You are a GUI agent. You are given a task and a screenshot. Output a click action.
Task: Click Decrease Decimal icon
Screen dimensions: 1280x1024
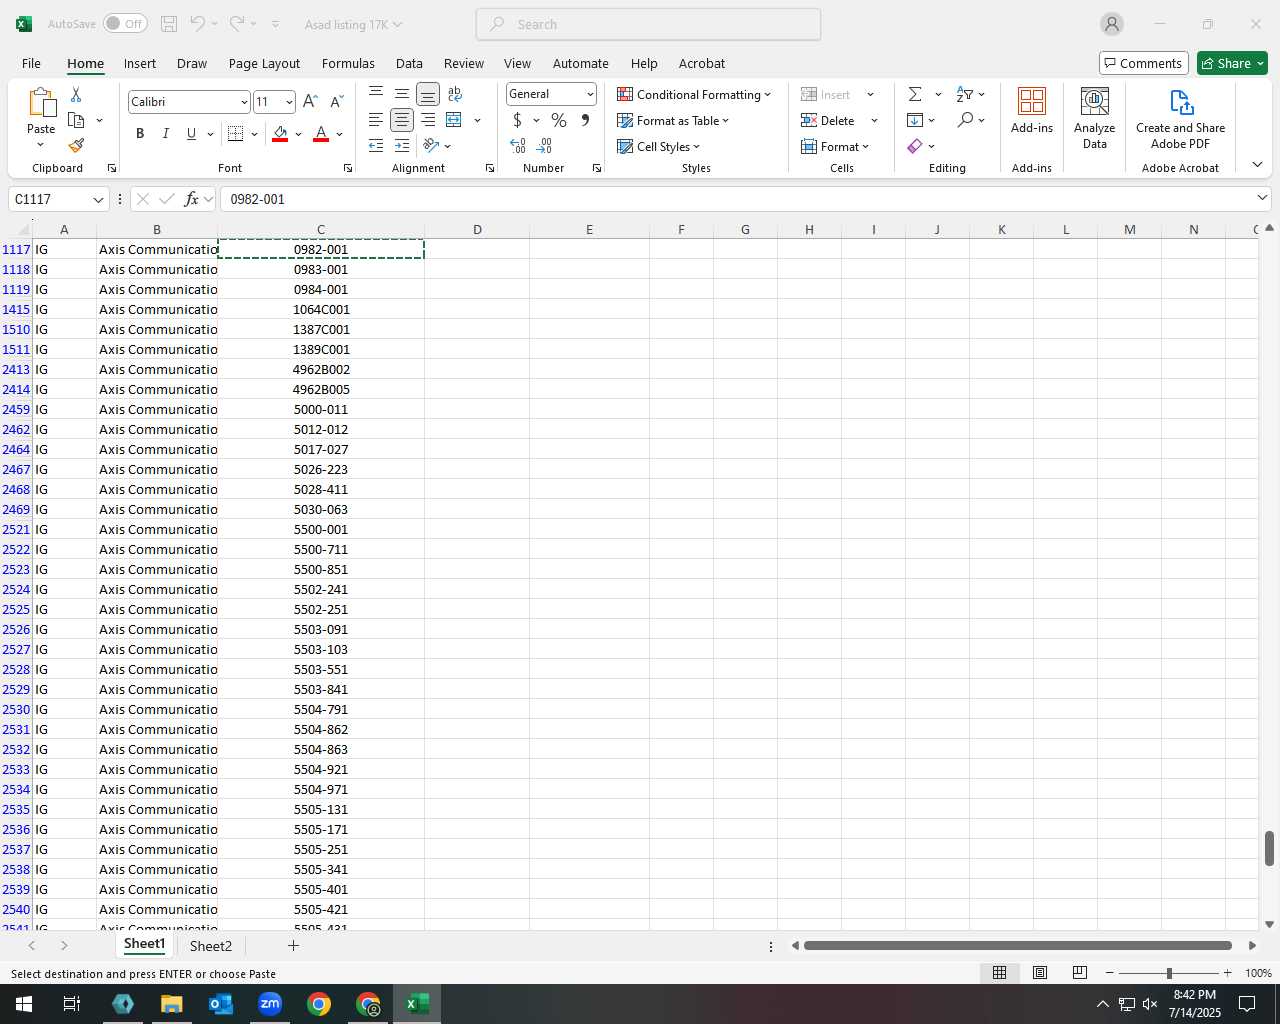(x=545, y=146)
